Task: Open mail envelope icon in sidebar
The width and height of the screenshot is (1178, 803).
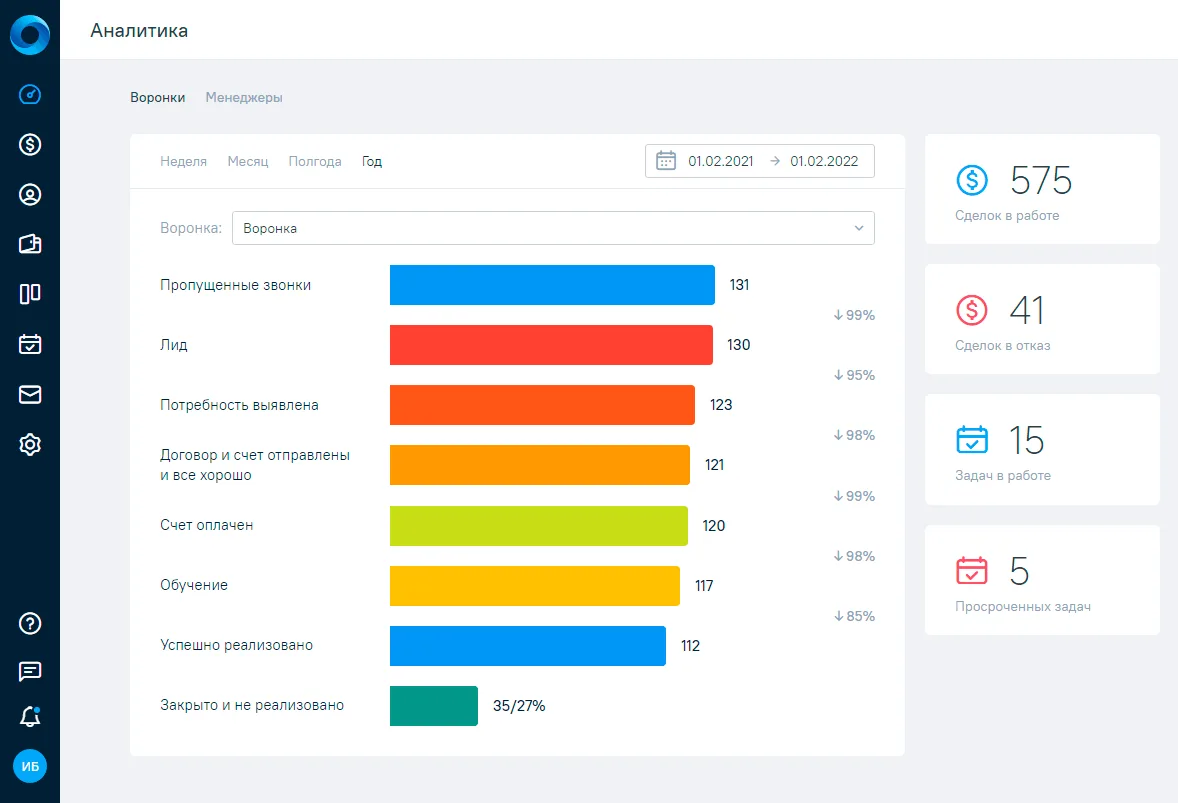Action: coord(30,394)
